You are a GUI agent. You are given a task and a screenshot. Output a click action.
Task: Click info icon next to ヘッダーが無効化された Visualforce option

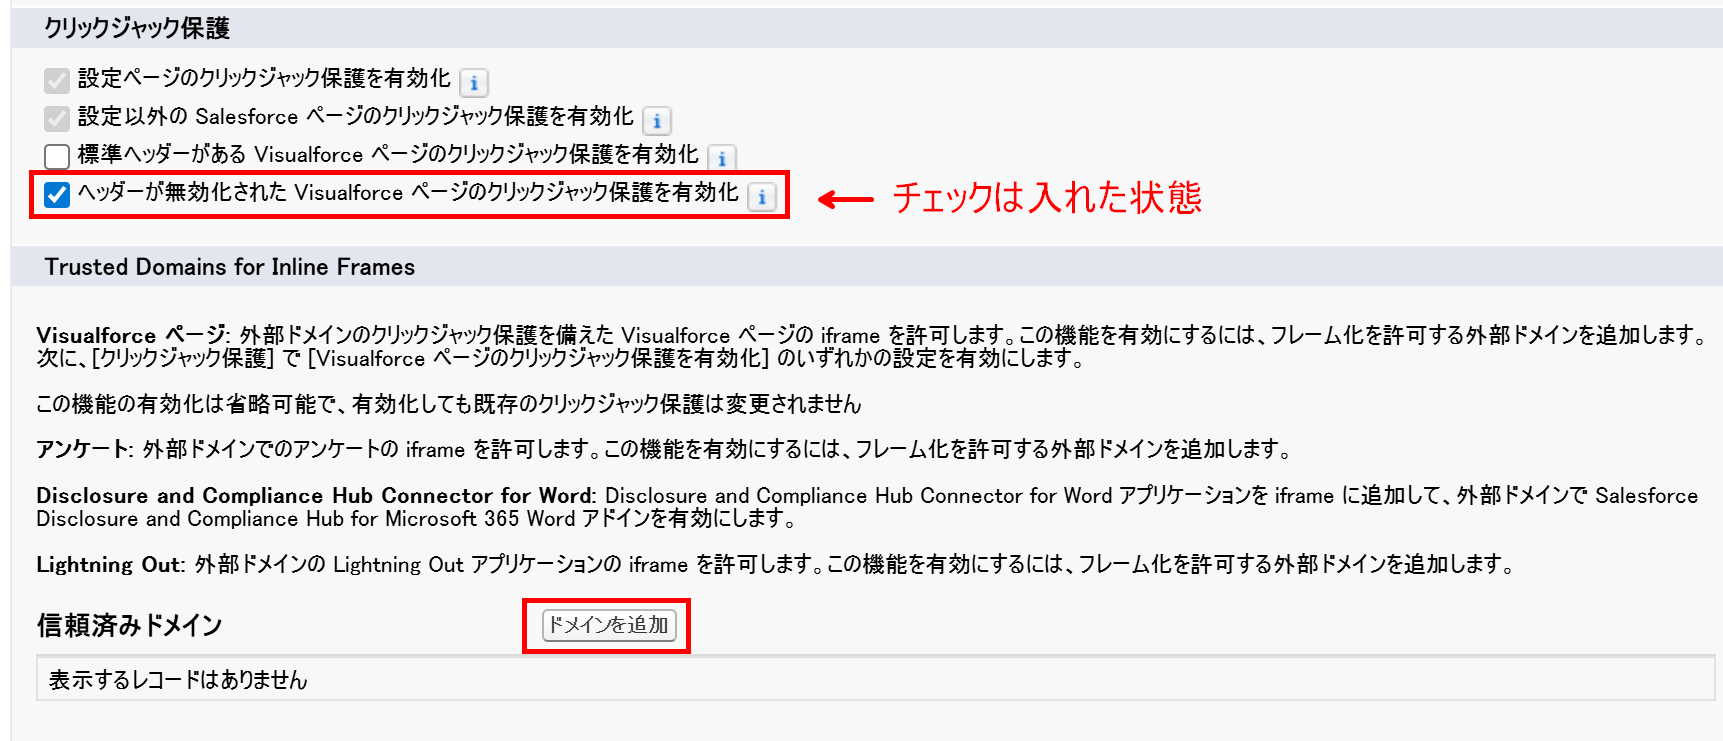click(762, 197)
